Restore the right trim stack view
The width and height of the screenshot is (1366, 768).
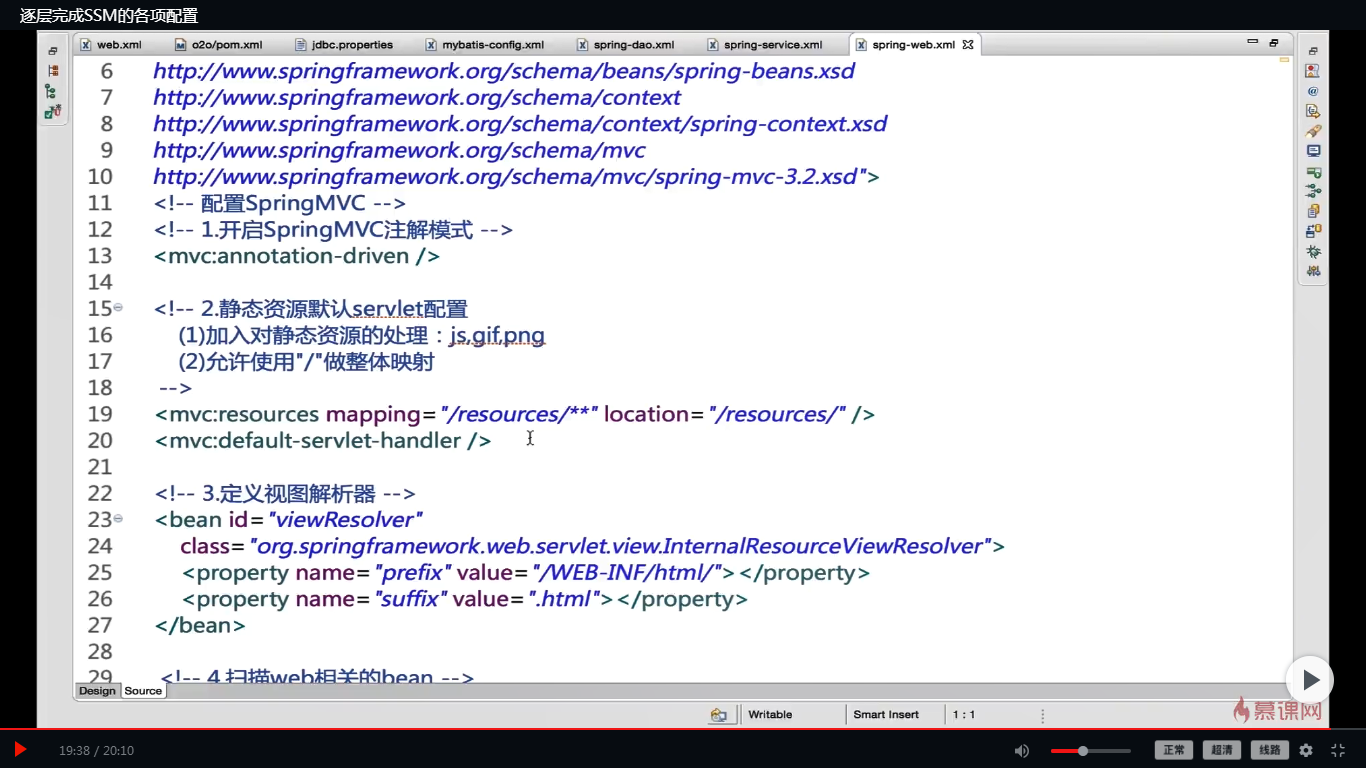(1313, 51)
